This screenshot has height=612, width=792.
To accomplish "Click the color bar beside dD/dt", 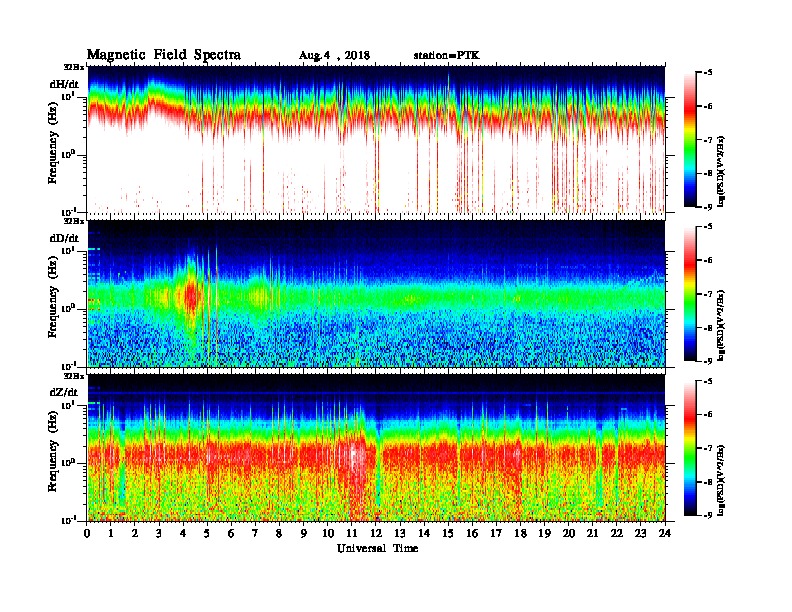I will click(x=690, y=293).
